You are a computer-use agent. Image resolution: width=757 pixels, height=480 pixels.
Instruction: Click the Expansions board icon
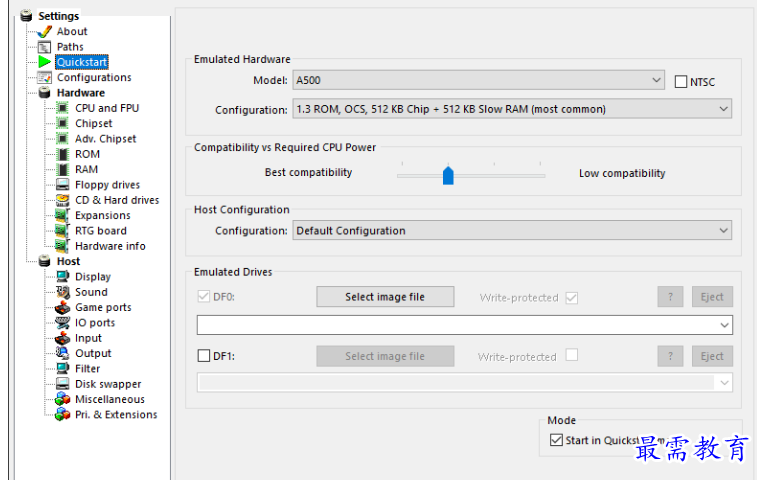click(62, 215)
